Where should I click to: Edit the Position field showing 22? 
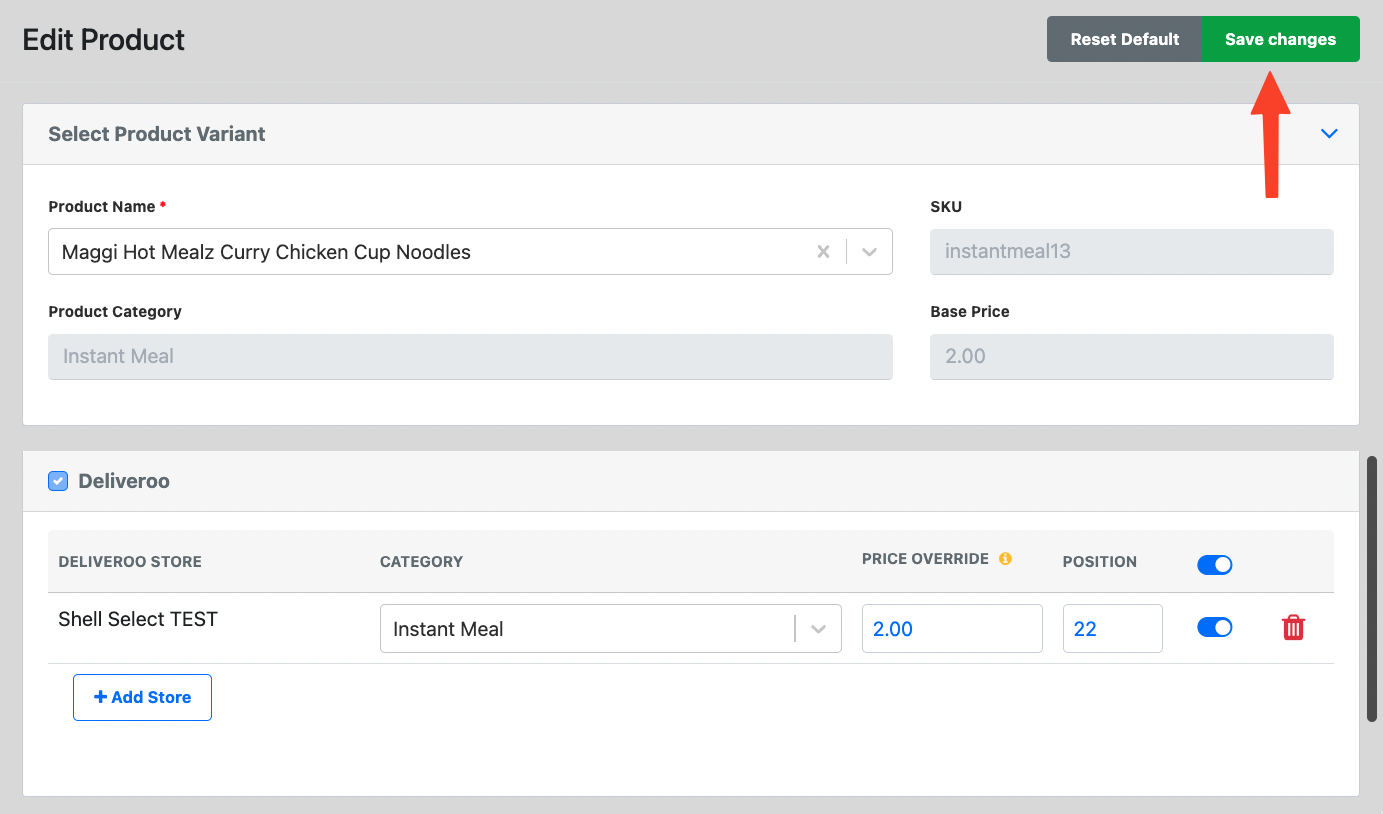tap(1112, 629)
